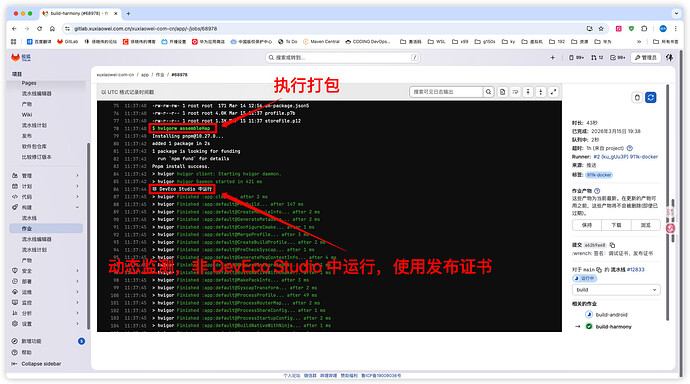Show the complete raw job log

tap(503, 92)
